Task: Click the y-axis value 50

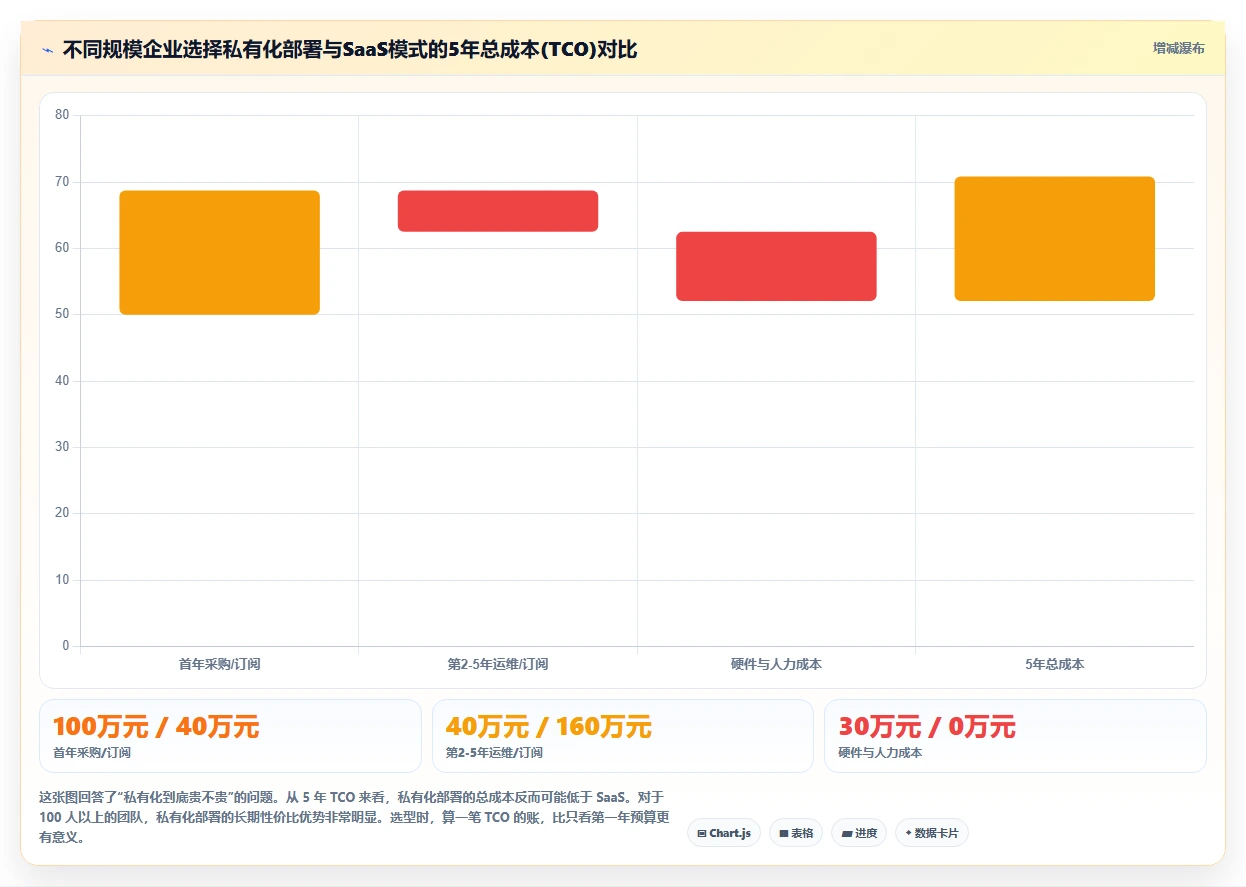Action: pos(62,314)
